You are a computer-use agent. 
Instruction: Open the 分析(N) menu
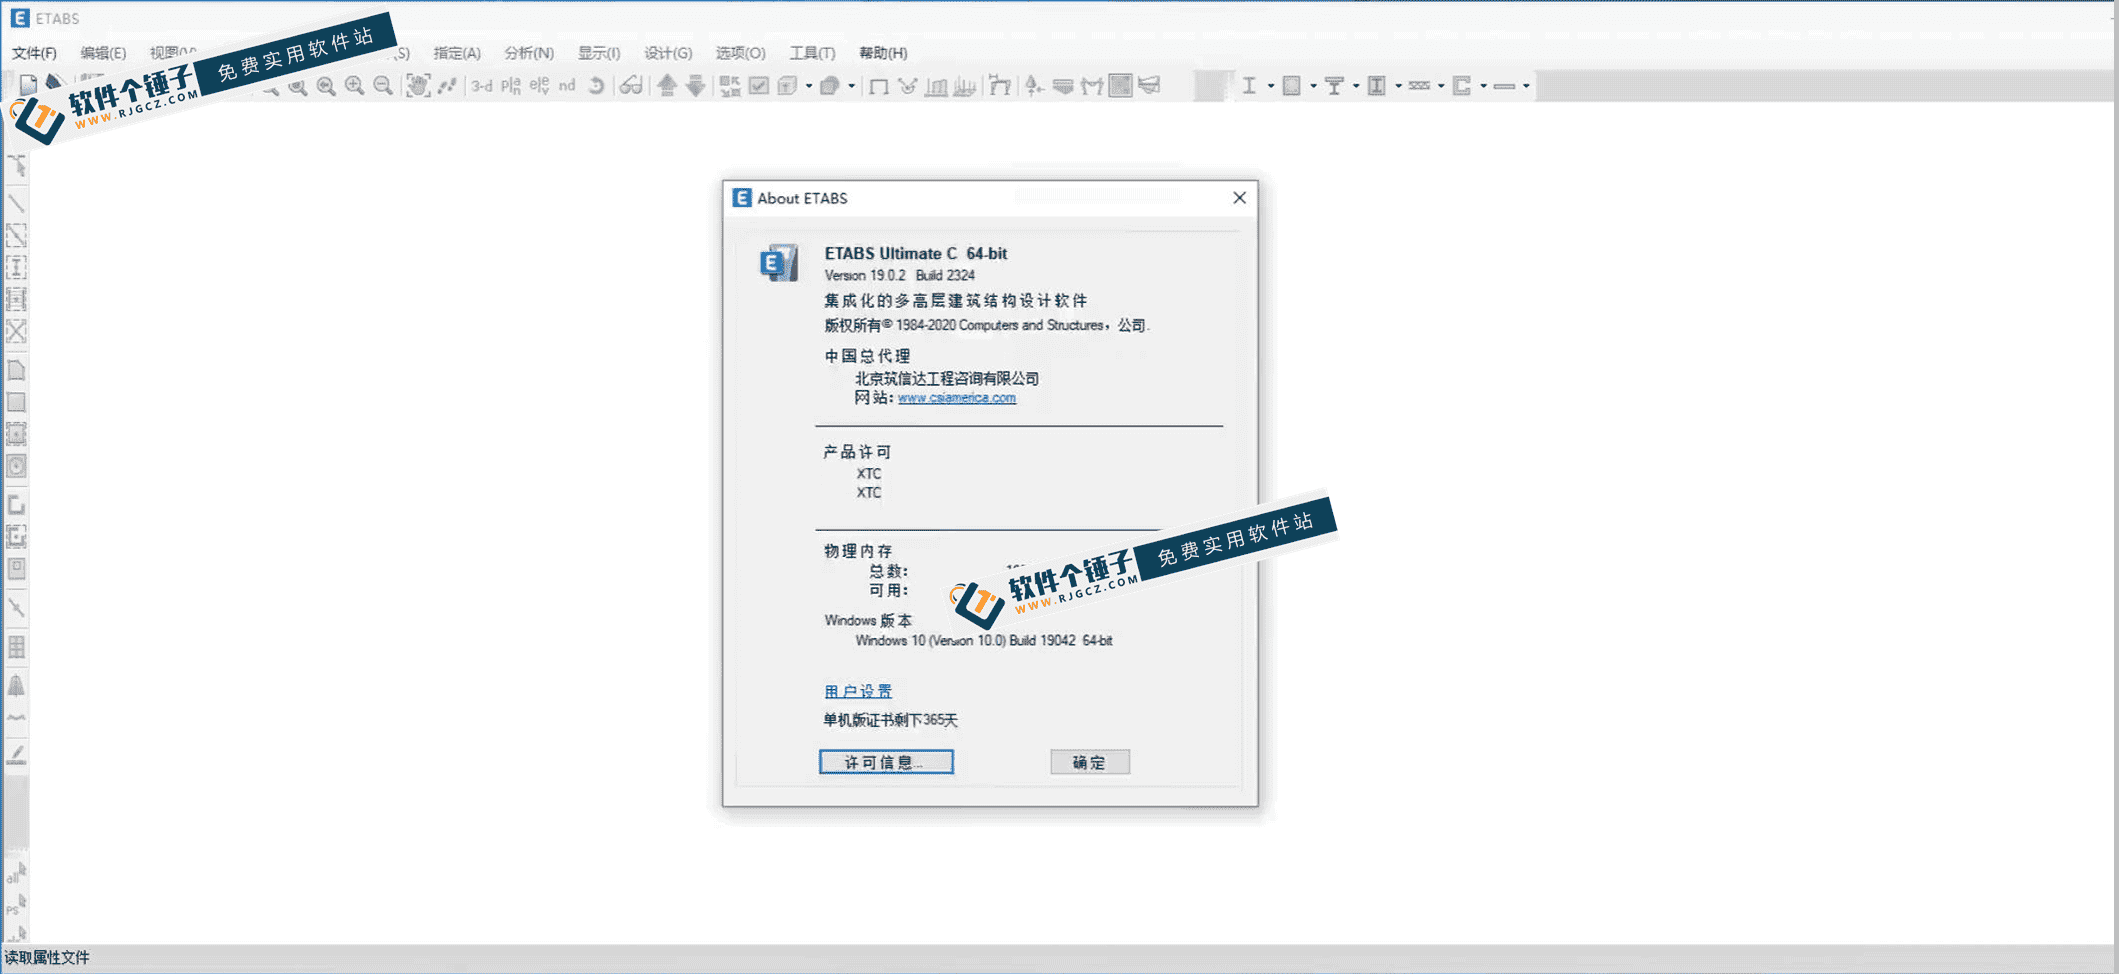(529, 53)
